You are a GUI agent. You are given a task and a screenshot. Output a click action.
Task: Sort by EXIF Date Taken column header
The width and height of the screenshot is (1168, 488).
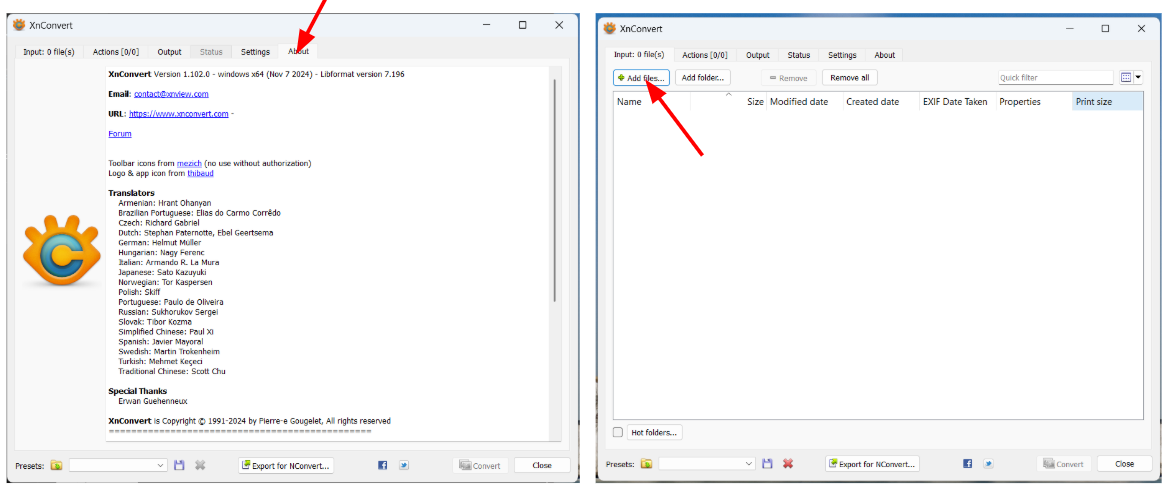(x=958, y=101)
